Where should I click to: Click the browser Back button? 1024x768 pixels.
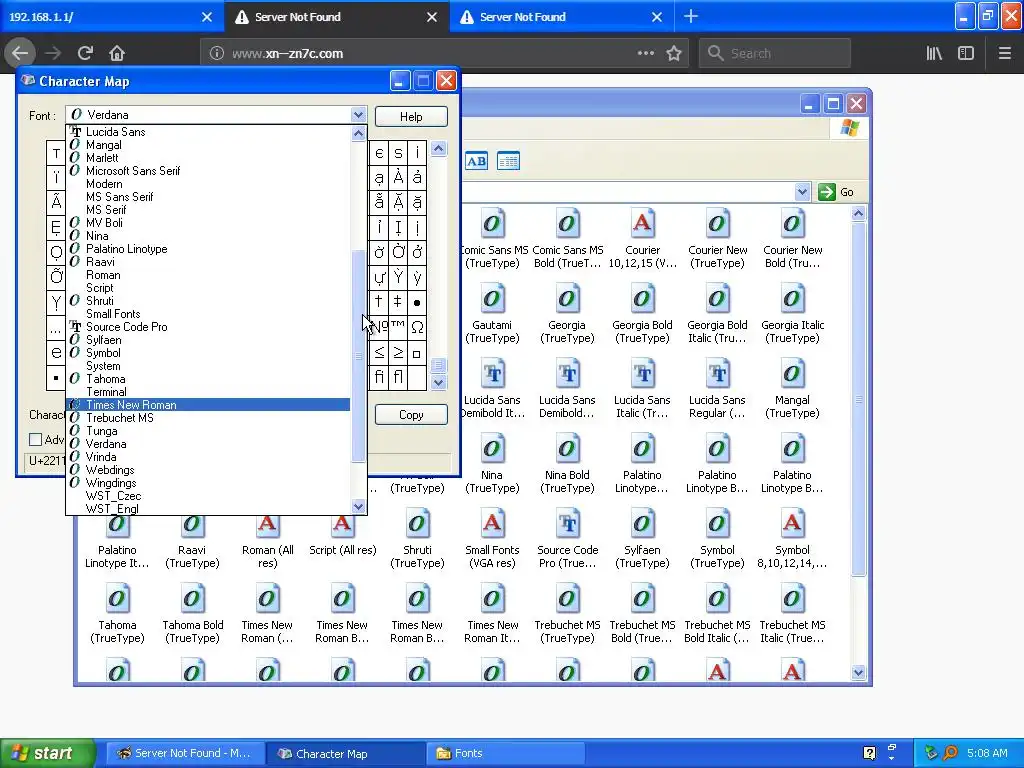[x=20, y=53]
